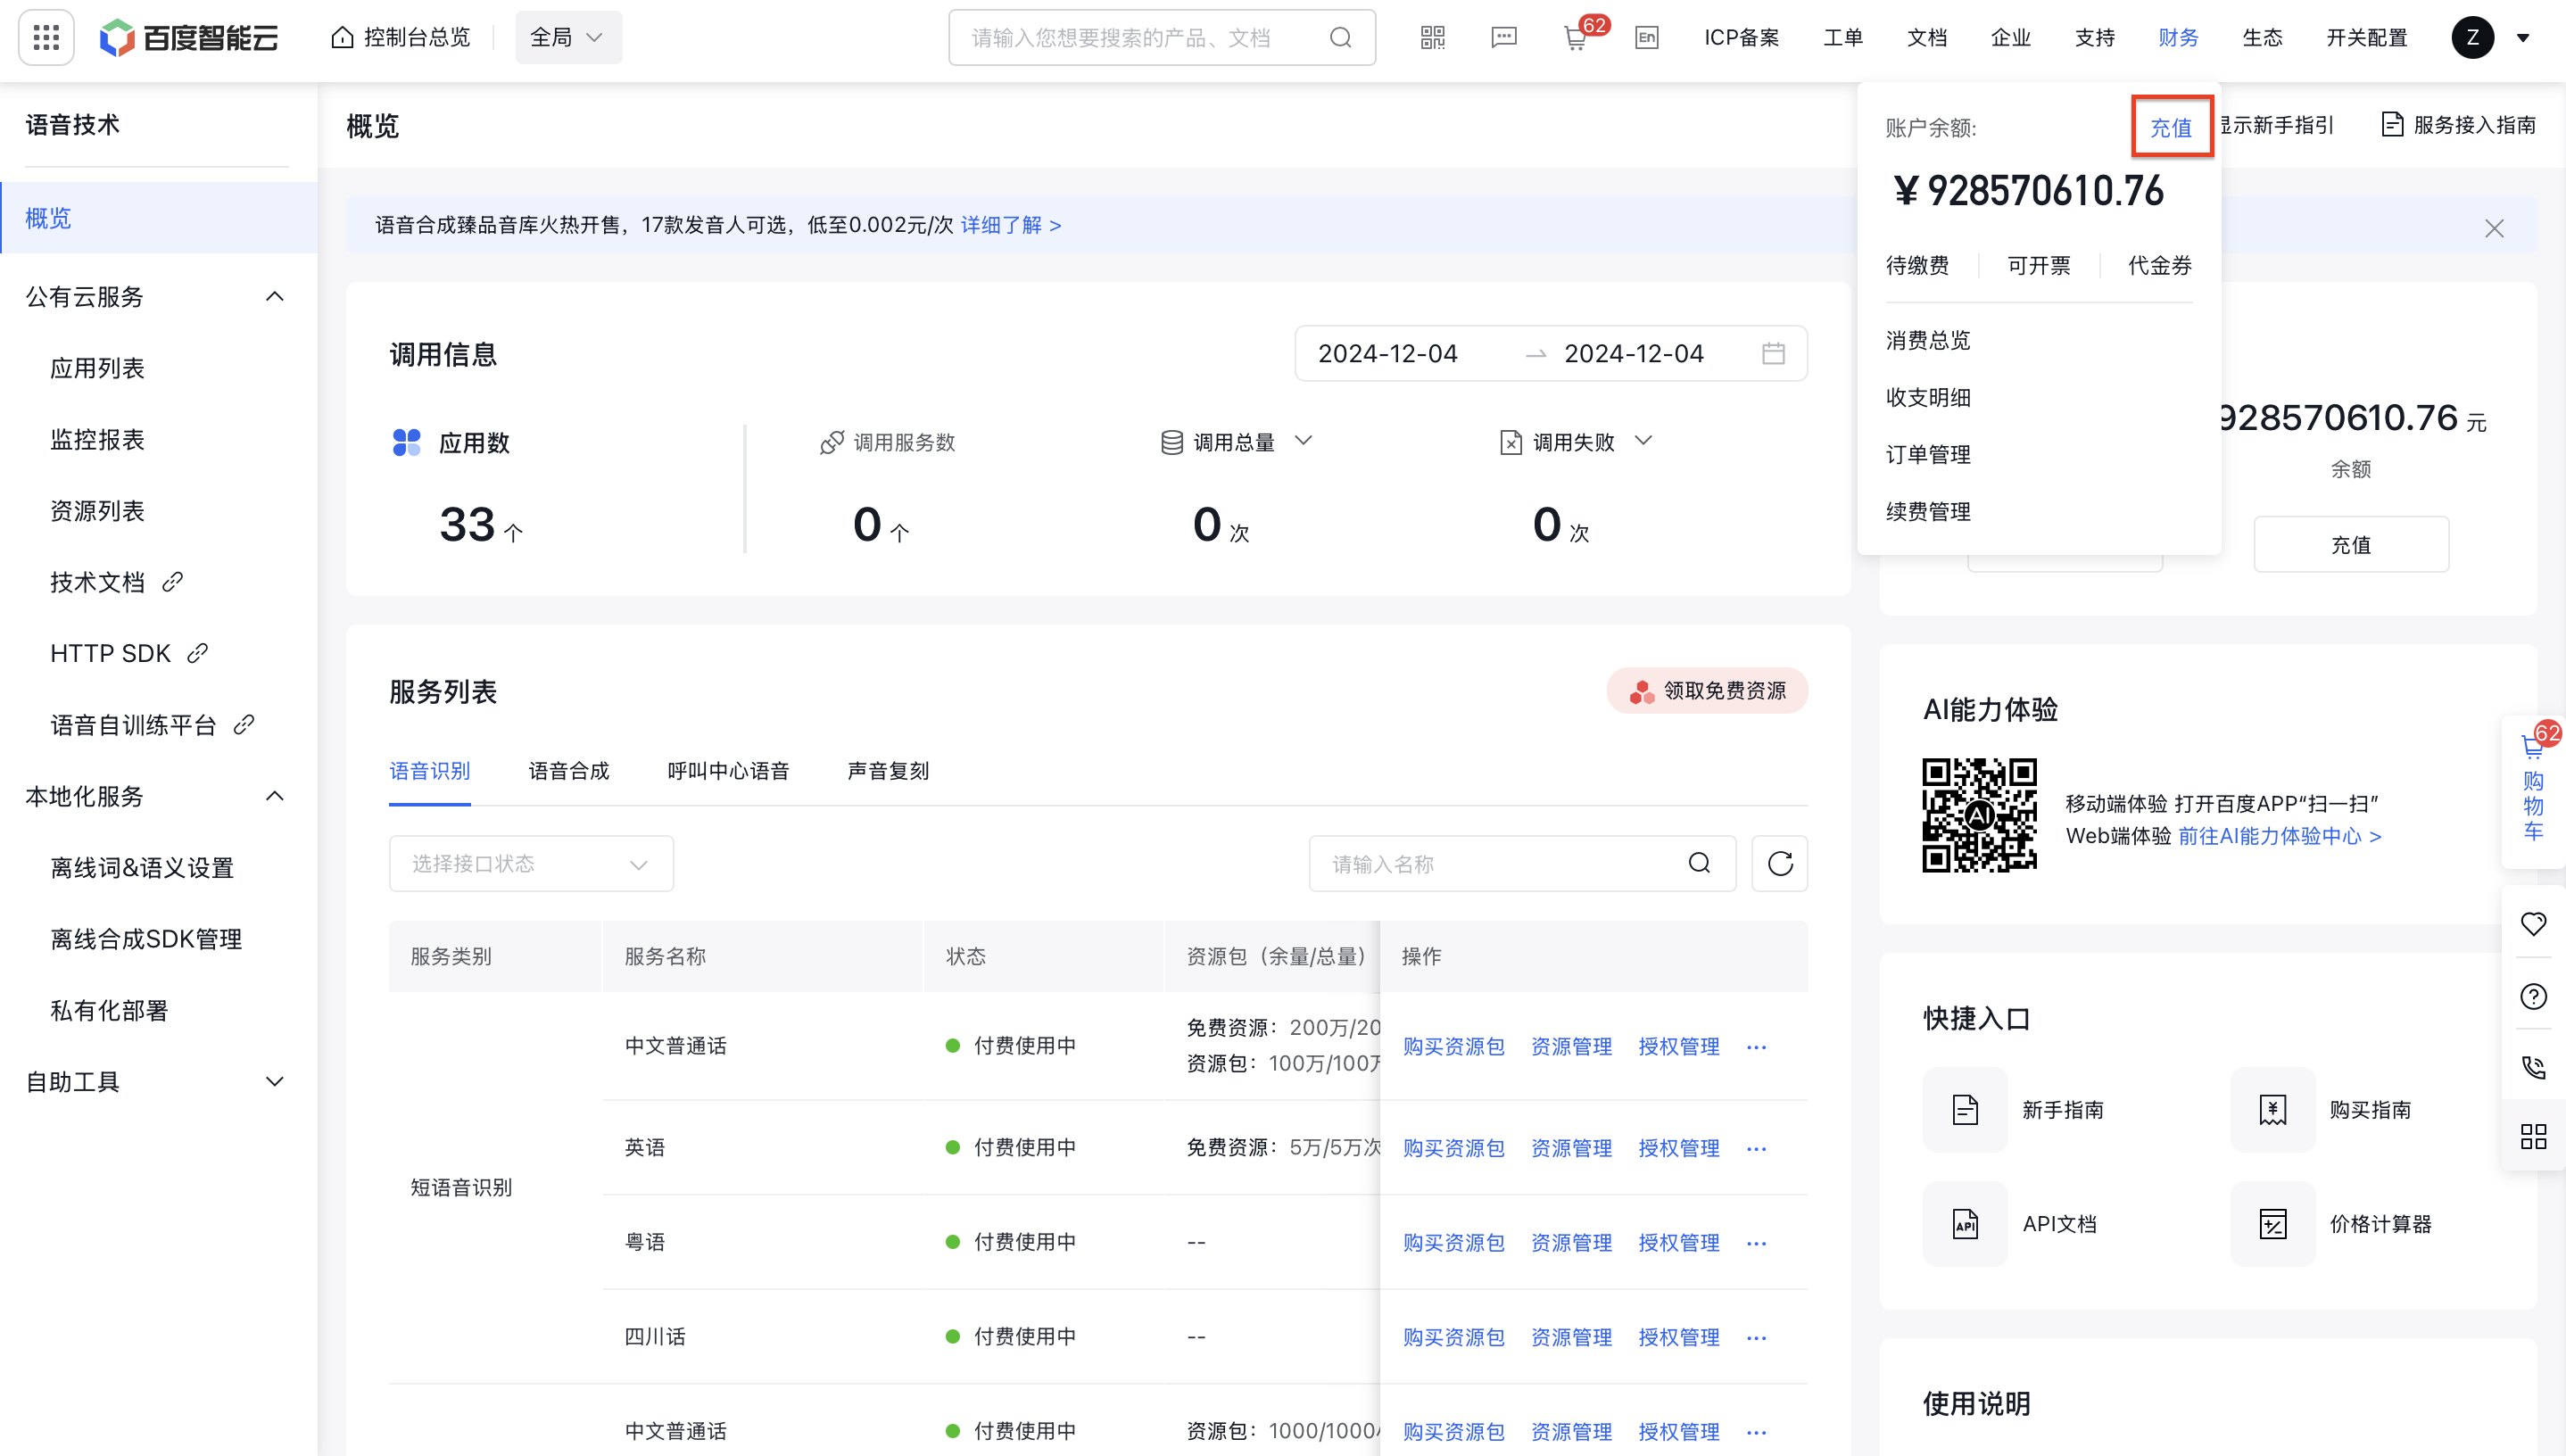Click 充值 link in account balance popup
This screenshot has height=1456, width=2566.
tap(2170, 128)
